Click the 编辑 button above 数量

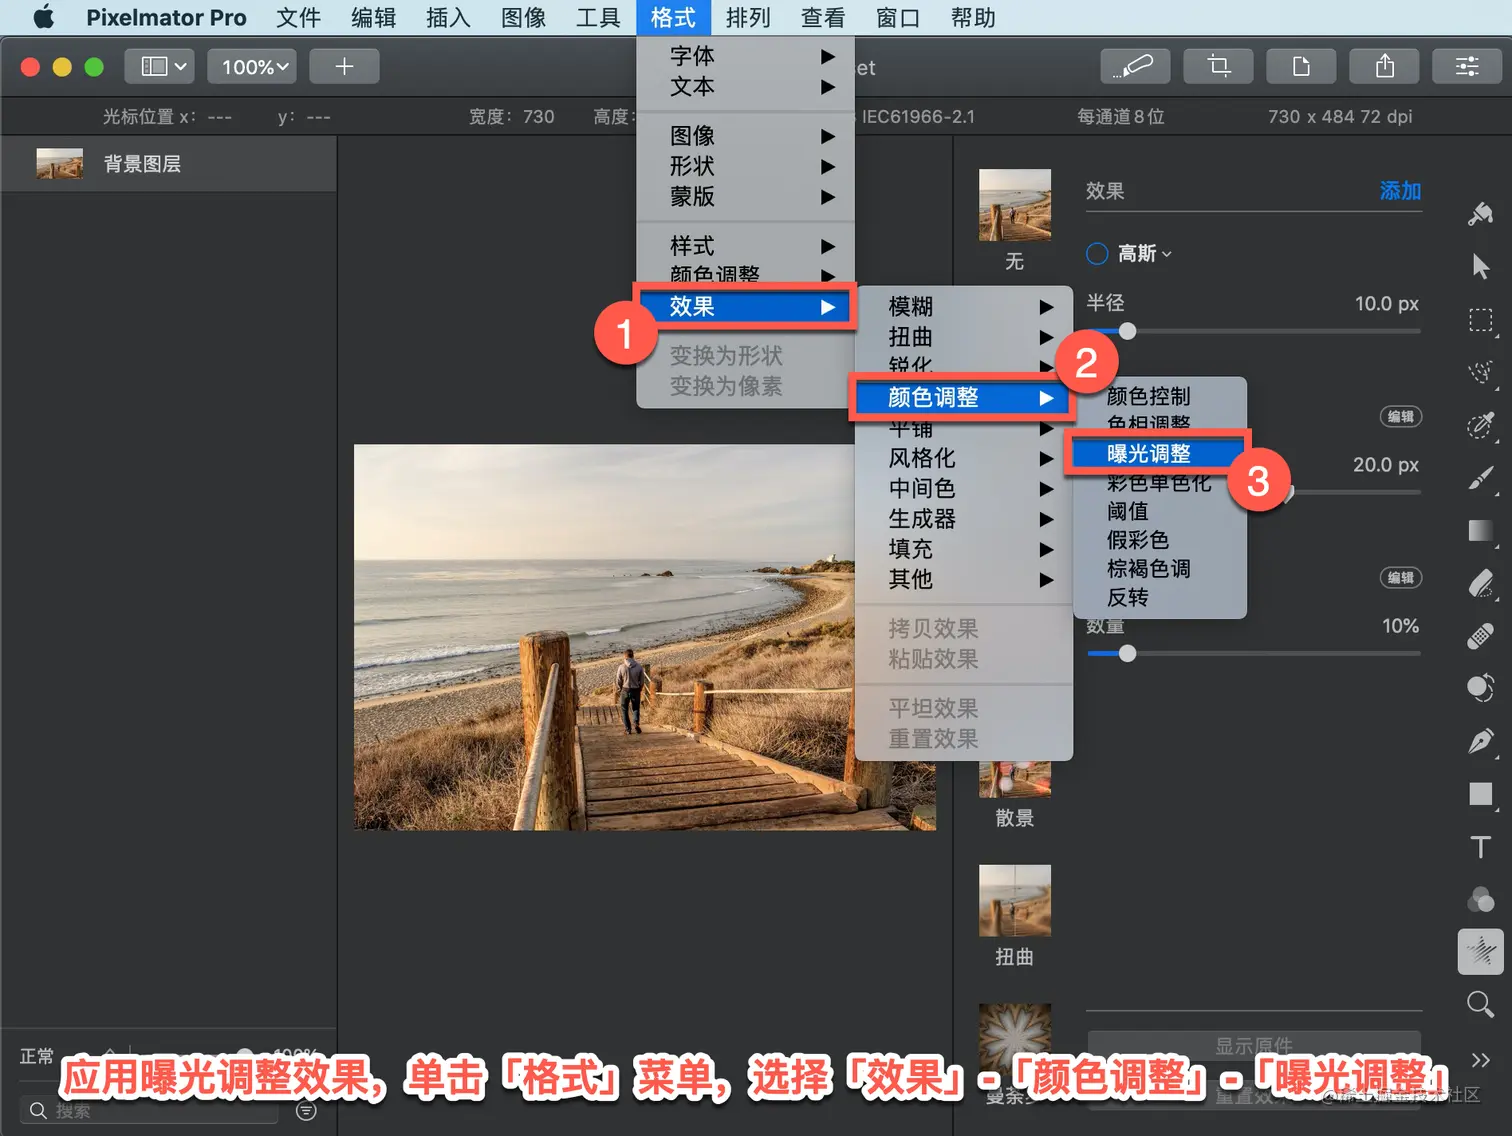(1401, 577)
